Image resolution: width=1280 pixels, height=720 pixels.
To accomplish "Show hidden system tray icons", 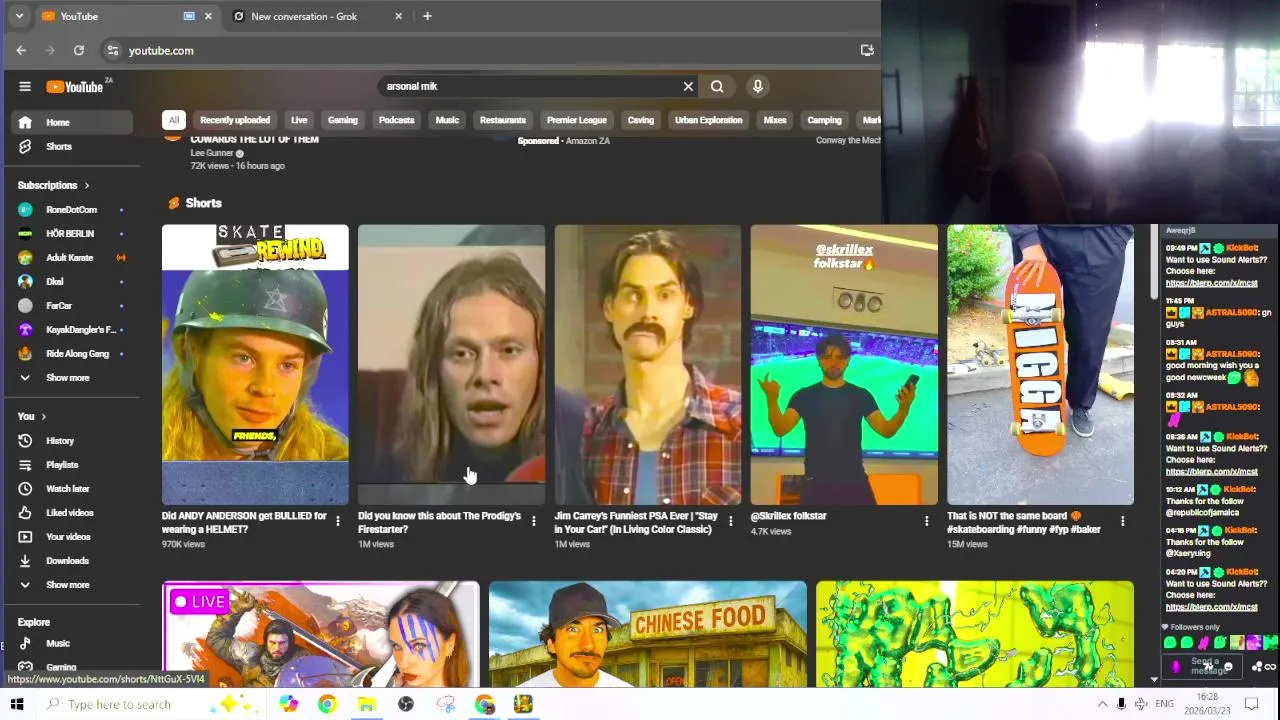I will tap(1102, 704).
